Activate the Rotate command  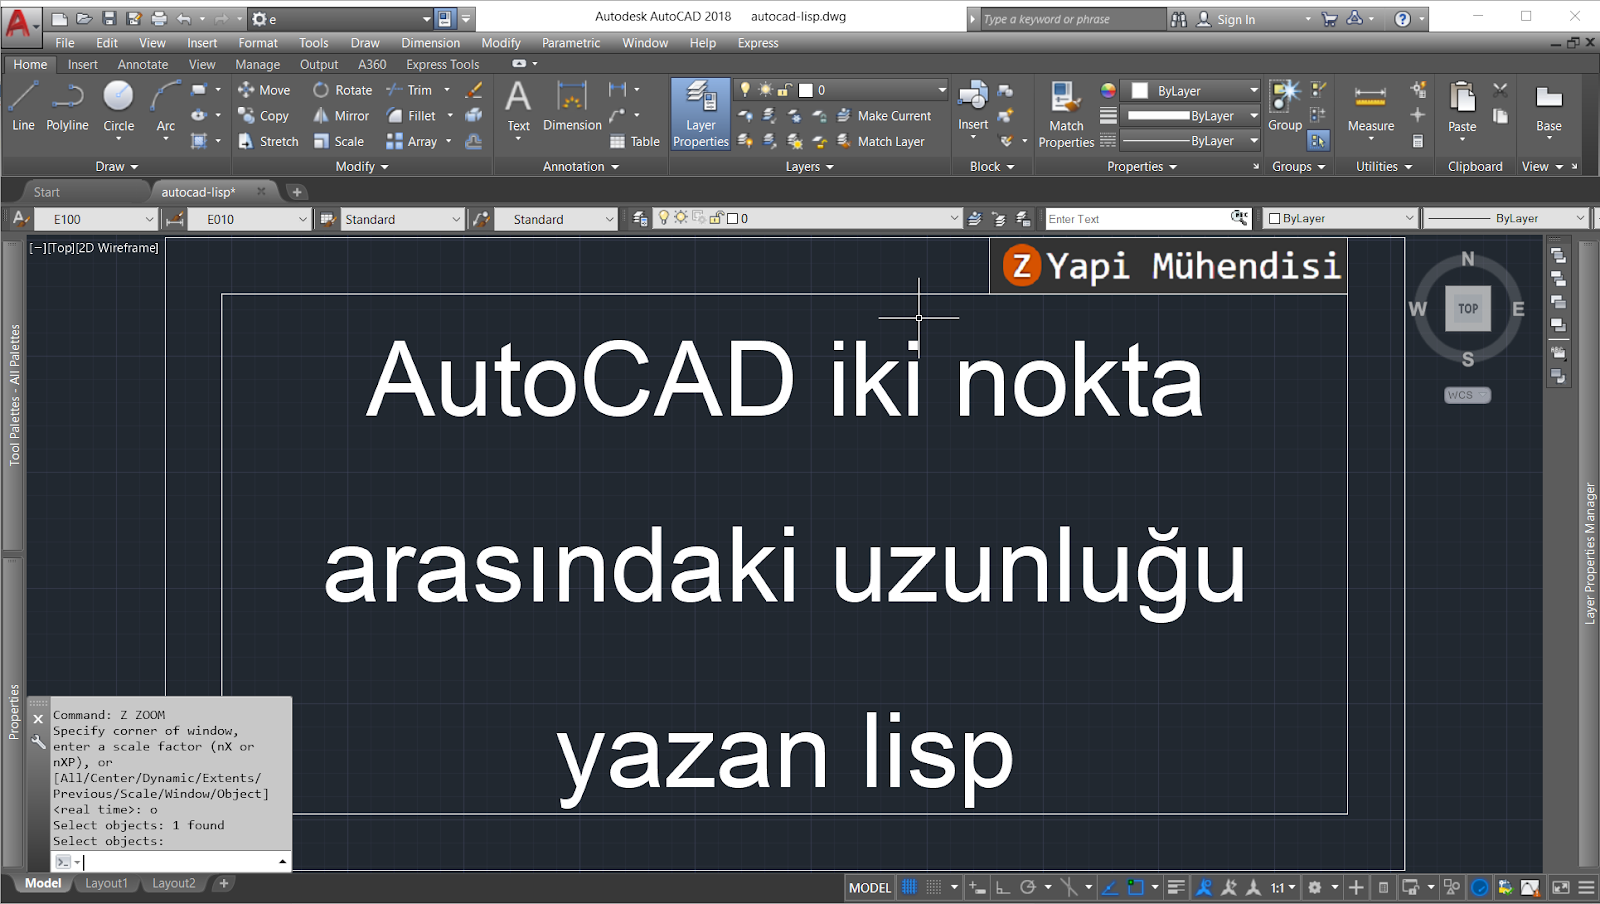(342, 90)
